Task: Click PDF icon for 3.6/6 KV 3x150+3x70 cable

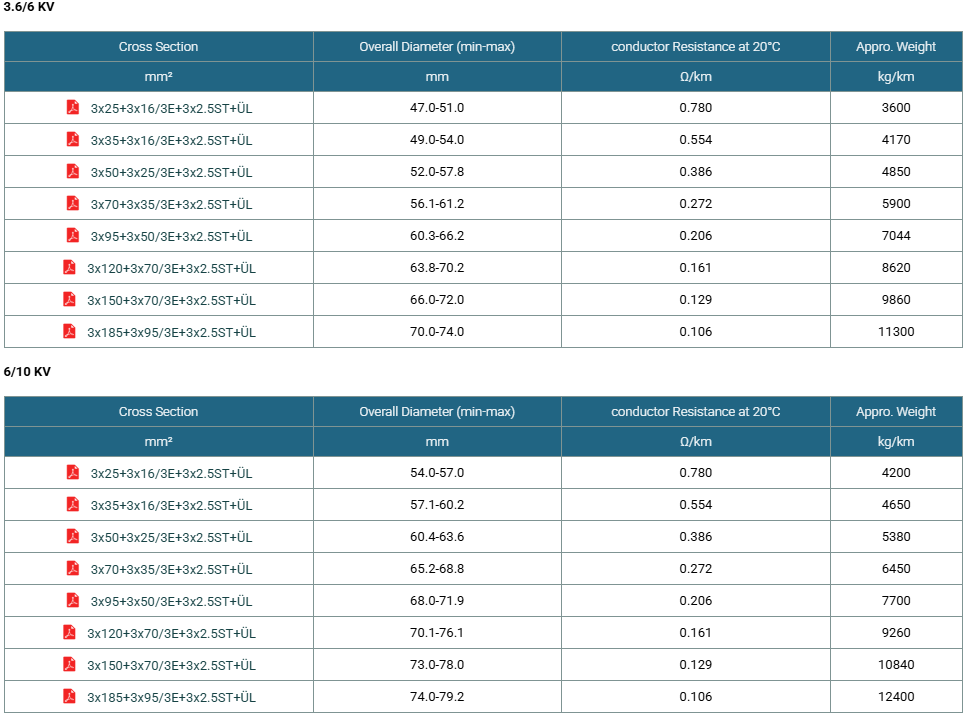Action: [x=69, y=300]
